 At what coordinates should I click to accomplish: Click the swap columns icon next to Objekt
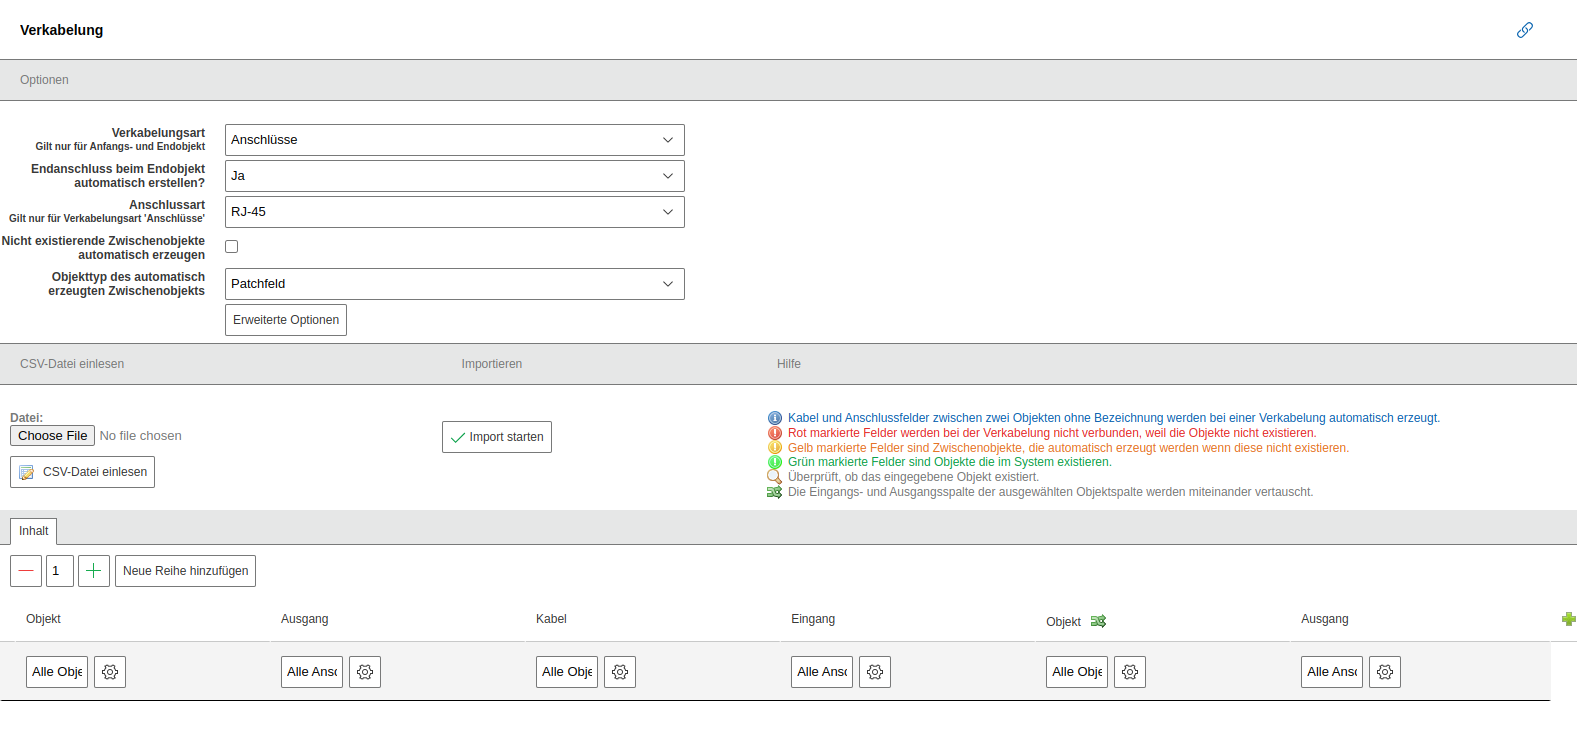pyautogui.click(x=1098, y=621)
